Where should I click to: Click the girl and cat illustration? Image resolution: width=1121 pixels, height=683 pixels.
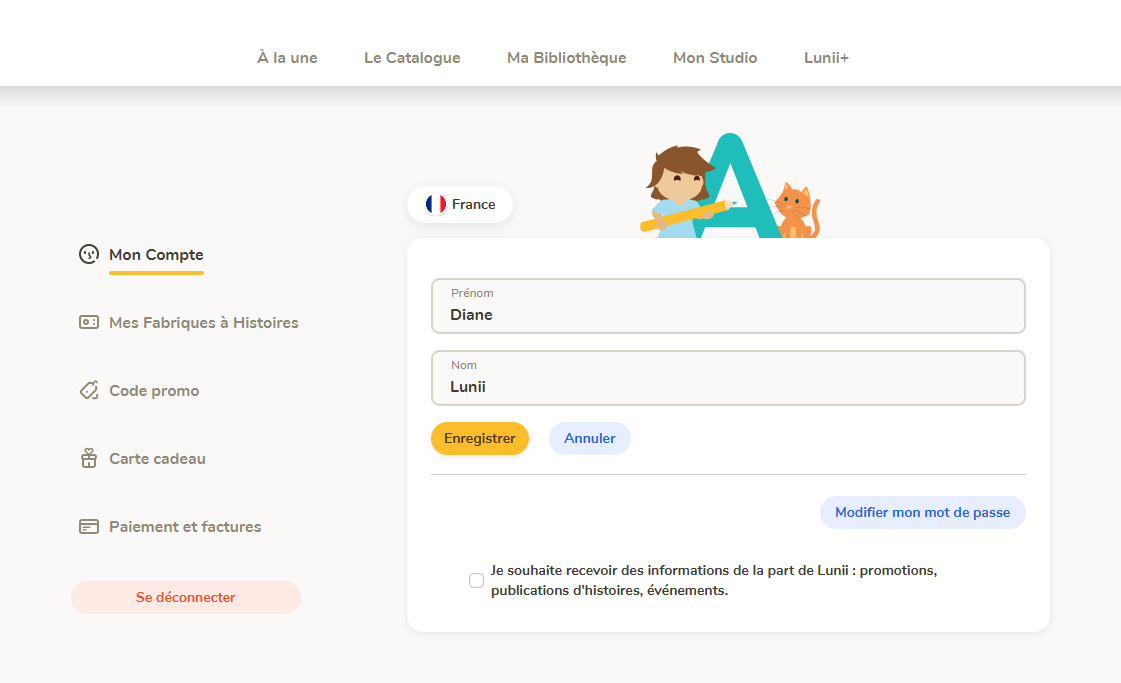pyautogui.click(x=730, y=186)
